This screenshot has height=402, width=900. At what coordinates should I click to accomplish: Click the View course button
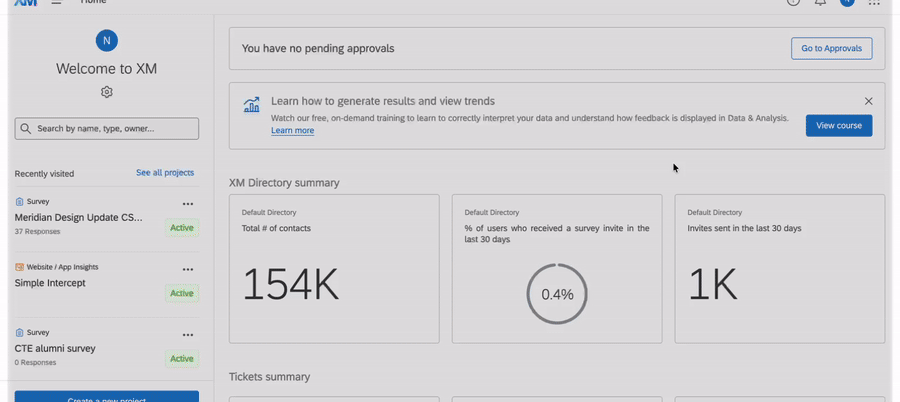(839, 126)
